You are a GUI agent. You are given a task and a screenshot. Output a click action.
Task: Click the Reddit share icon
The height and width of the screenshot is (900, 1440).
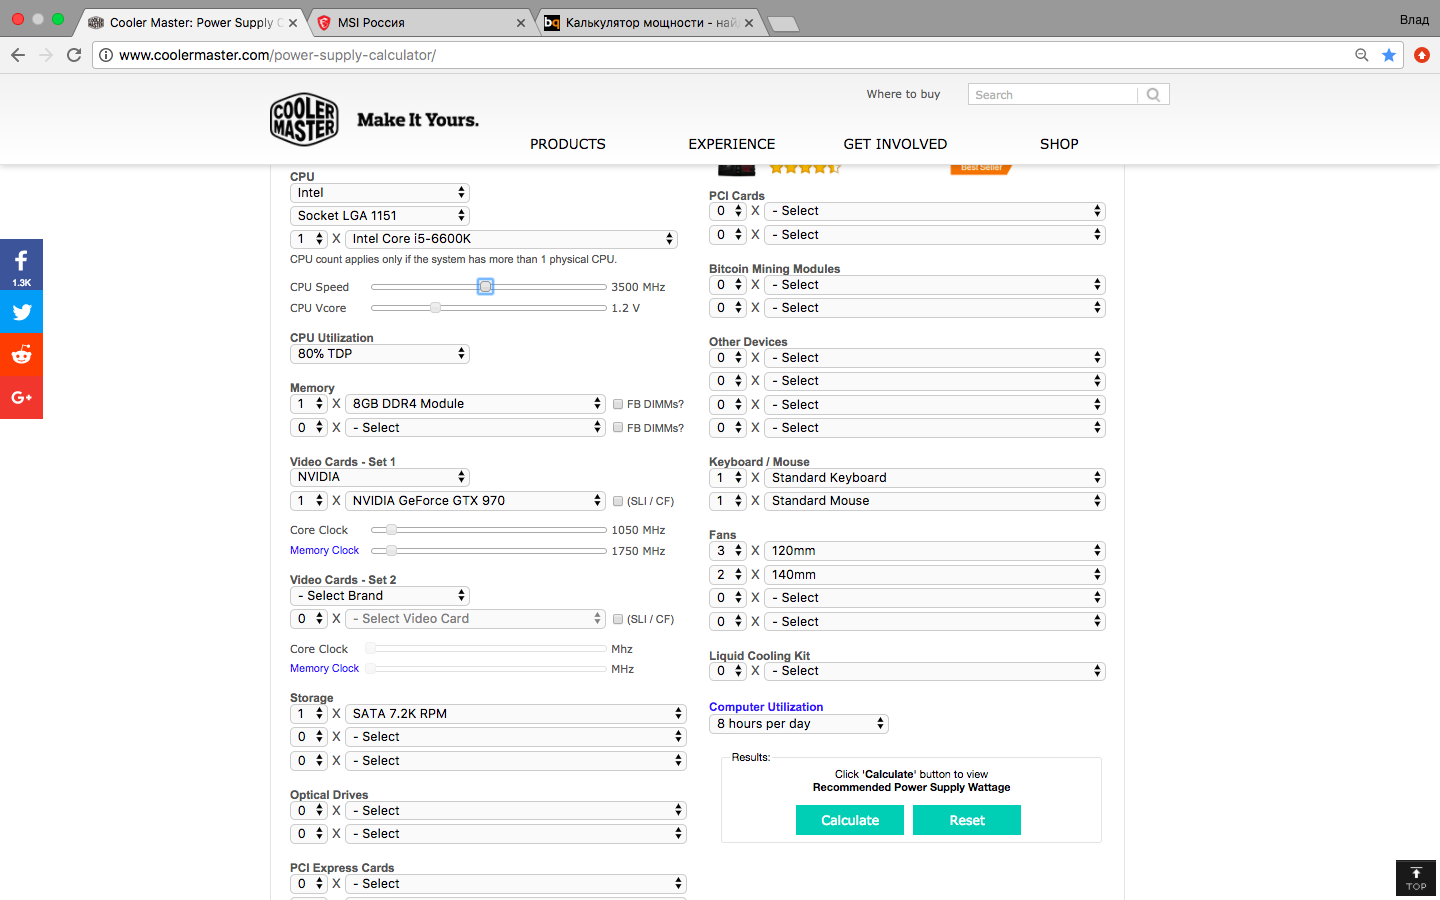(x=21, y=355)
